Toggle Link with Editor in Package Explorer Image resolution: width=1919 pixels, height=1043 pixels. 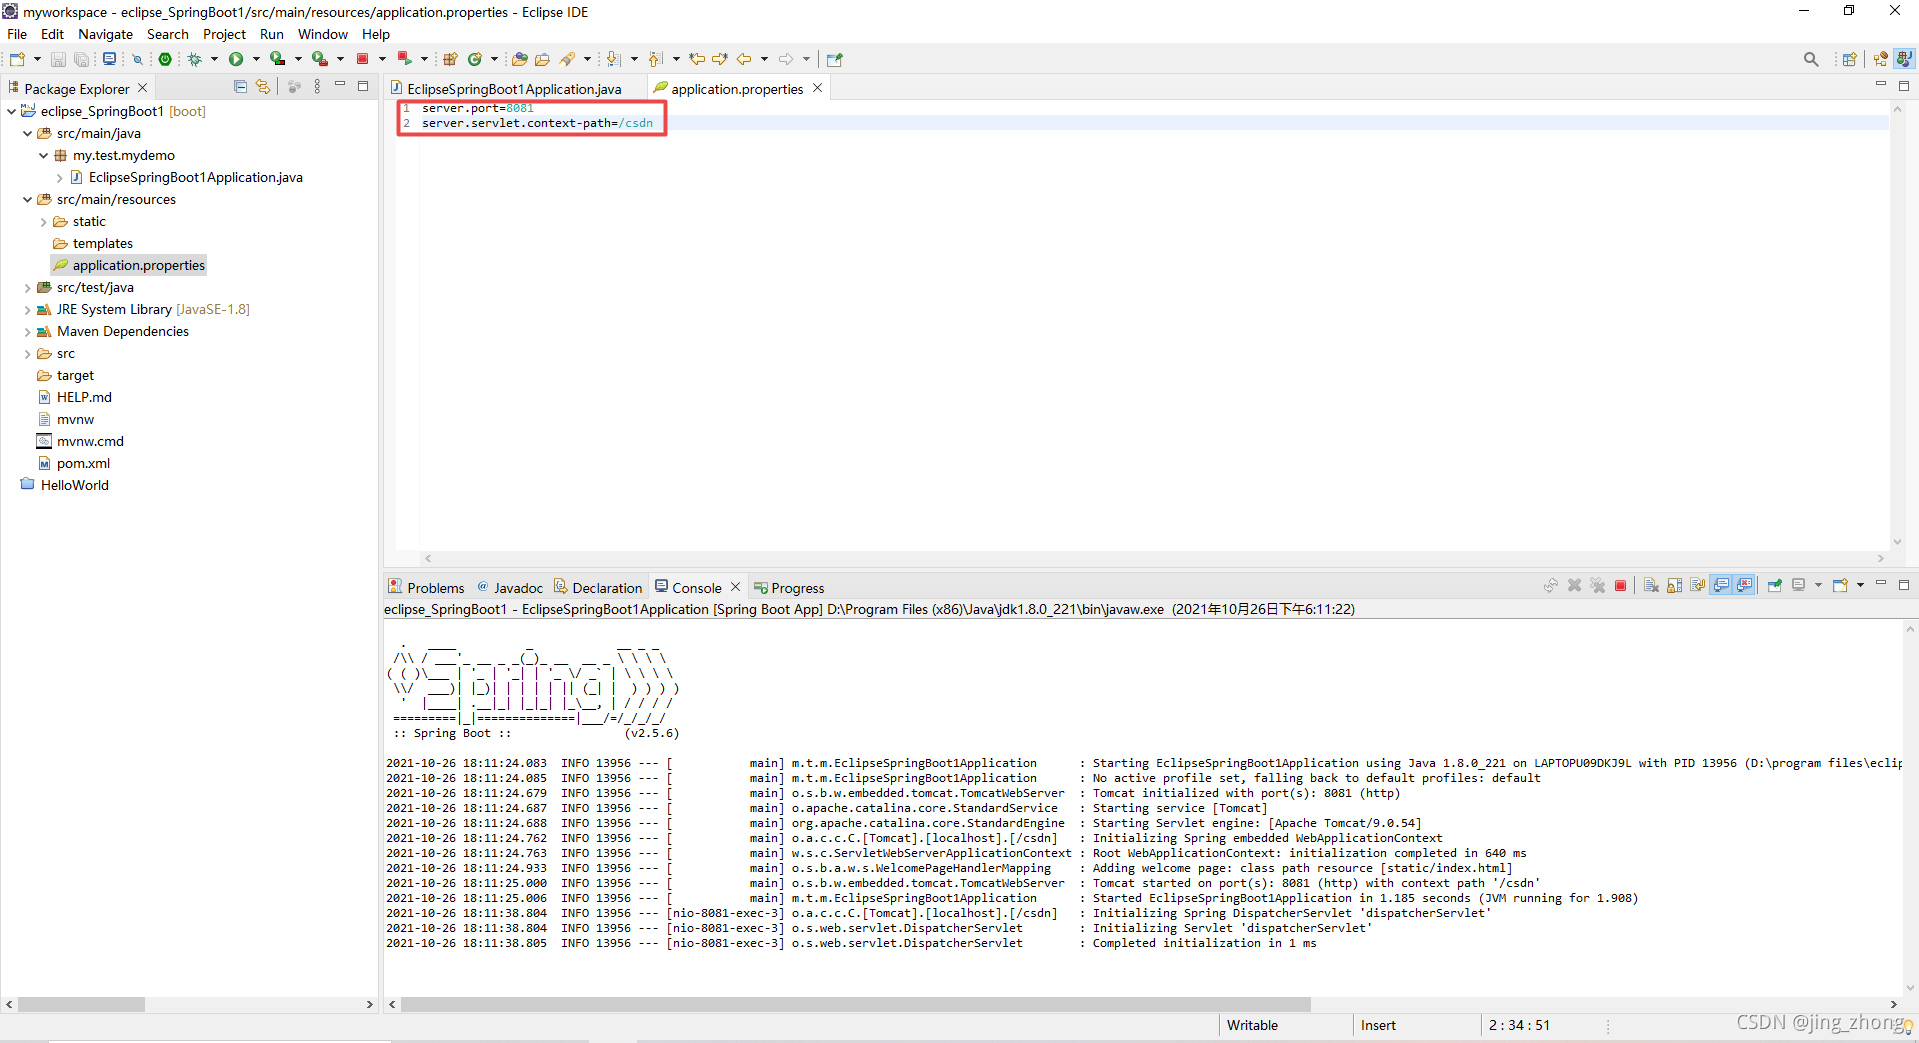(263, 87)
